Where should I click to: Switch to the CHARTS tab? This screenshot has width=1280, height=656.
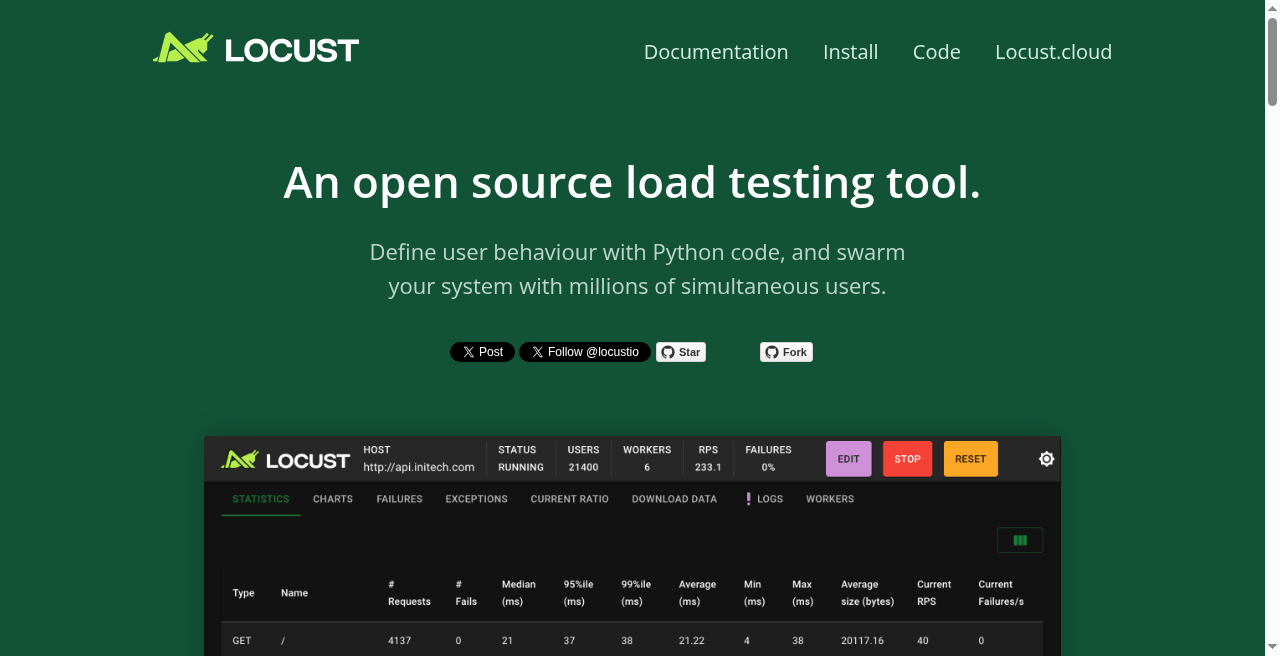coord(333,499)
